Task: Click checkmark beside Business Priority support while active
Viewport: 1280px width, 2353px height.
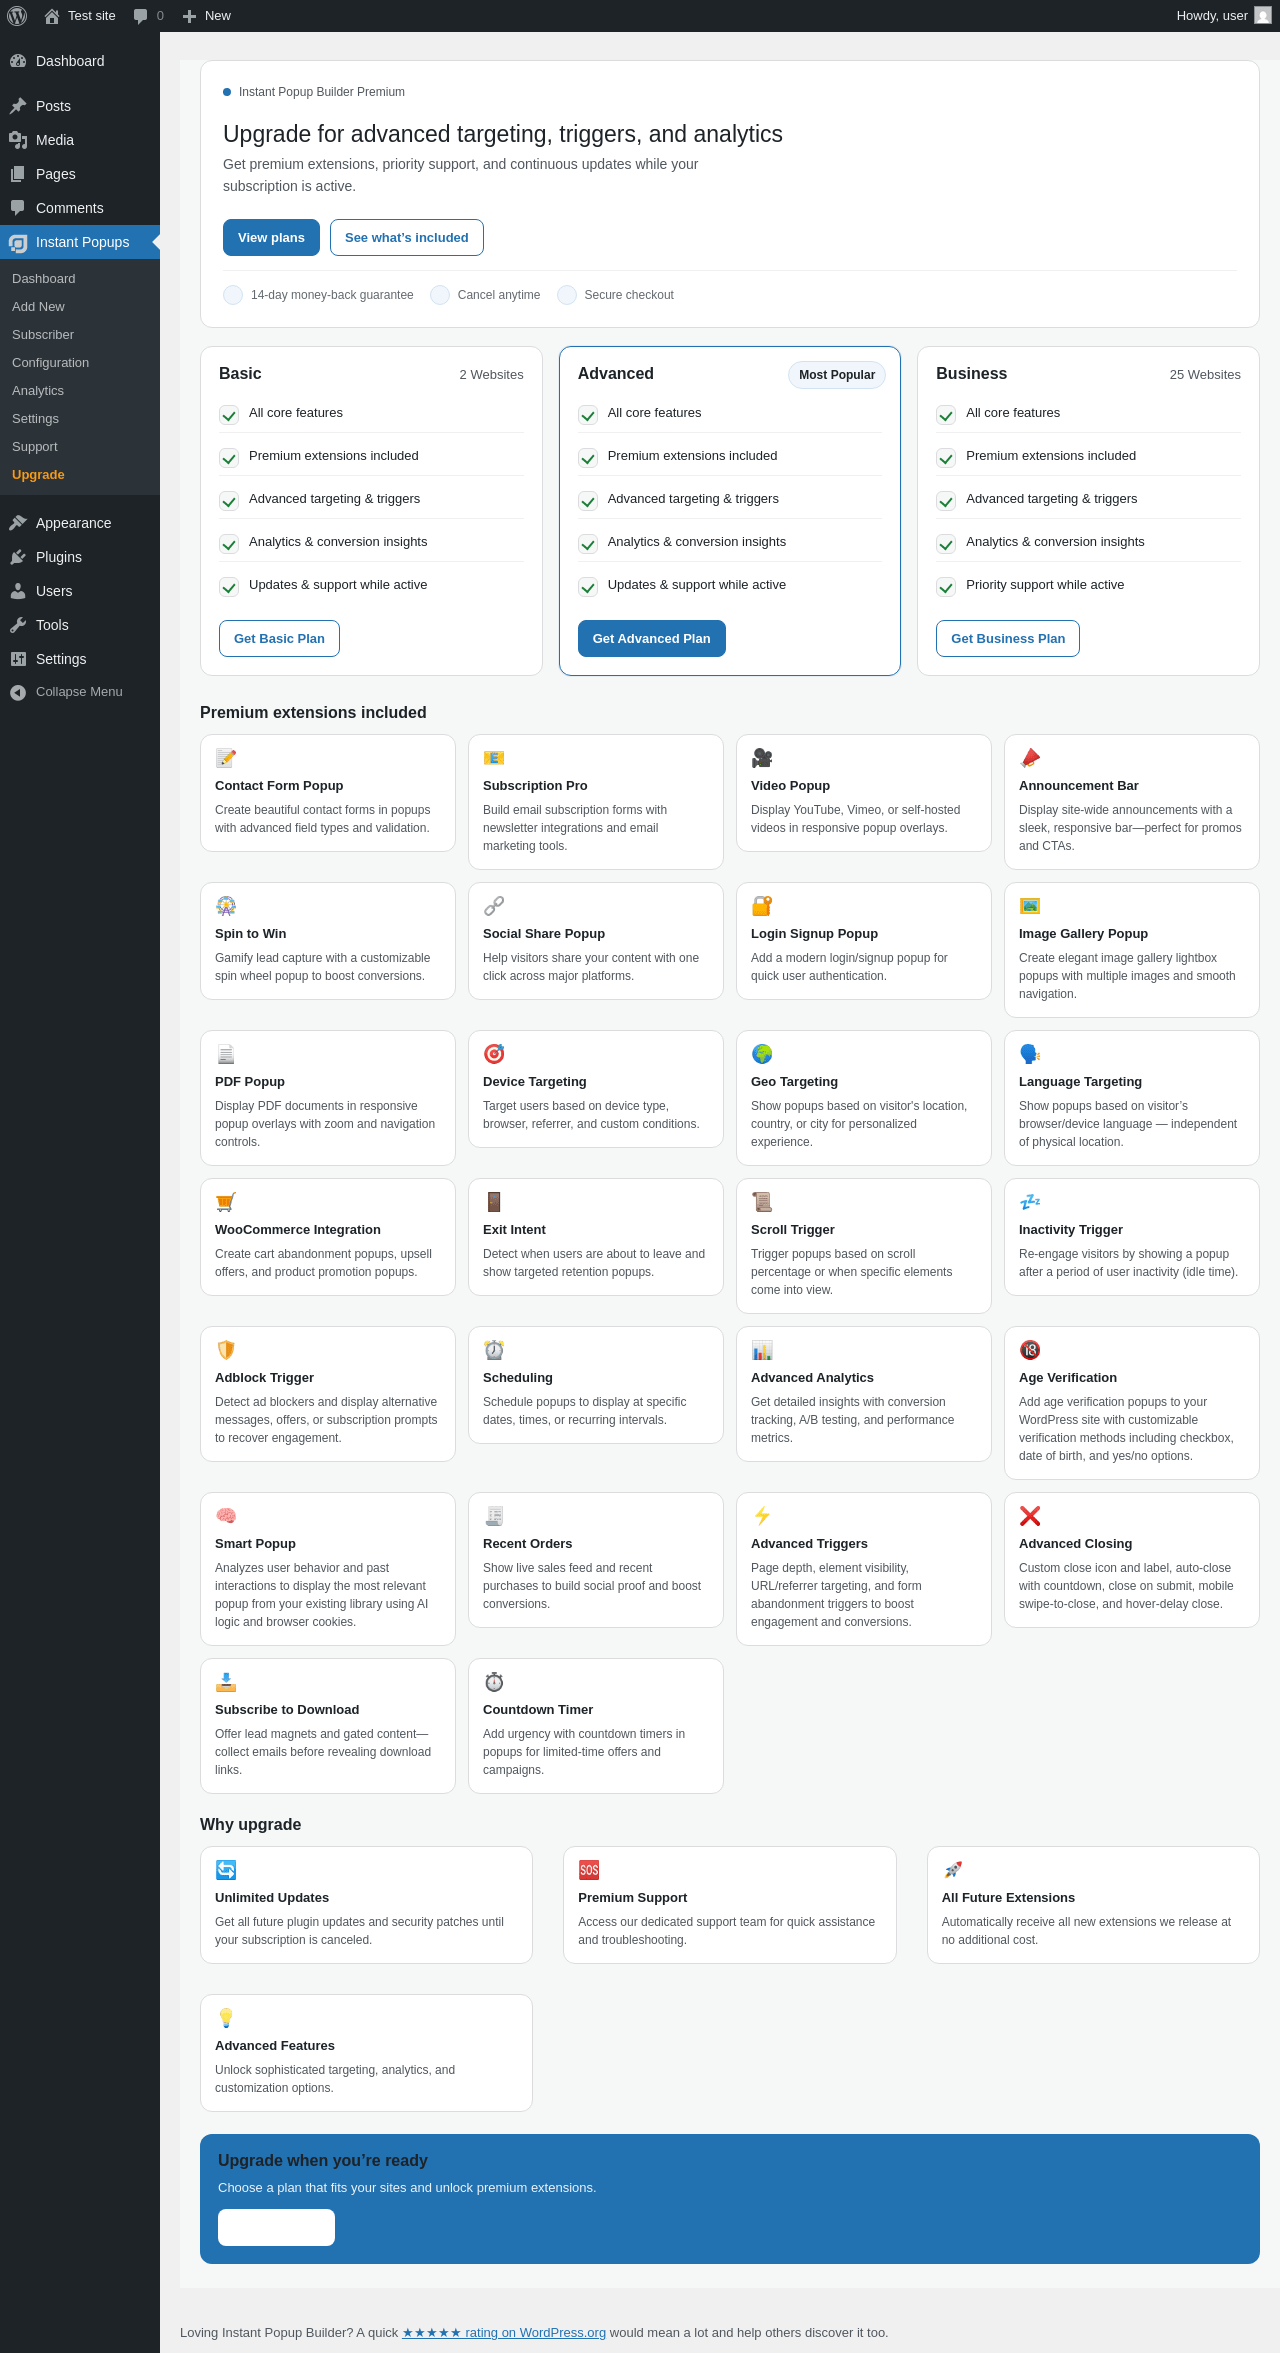Action: [946, 587]
